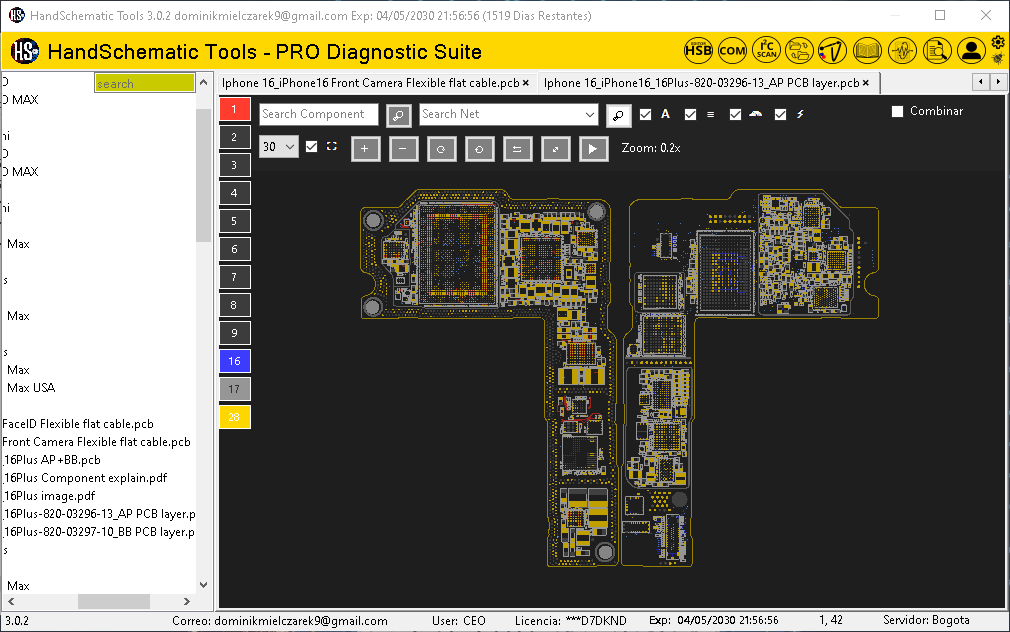Toggle the A label visibility checkbox

(645, 114)
